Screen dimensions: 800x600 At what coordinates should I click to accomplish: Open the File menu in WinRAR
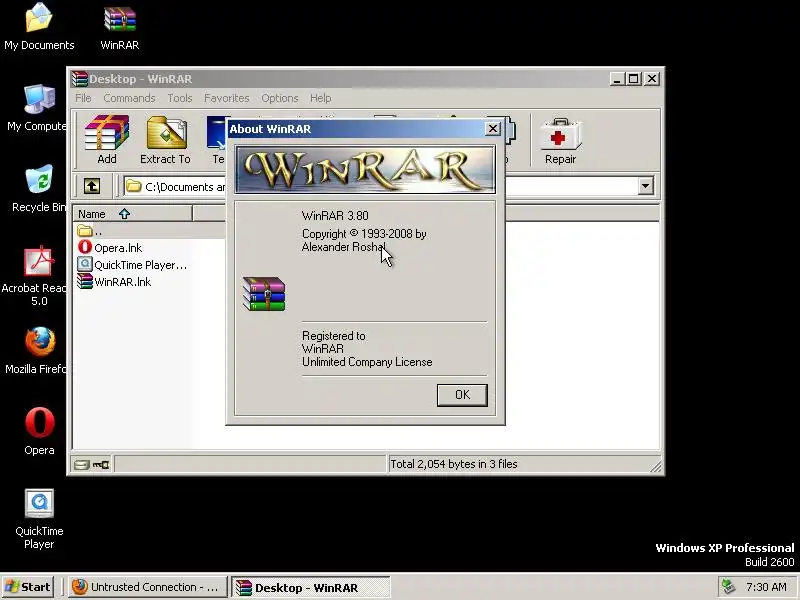coord(83,98)
